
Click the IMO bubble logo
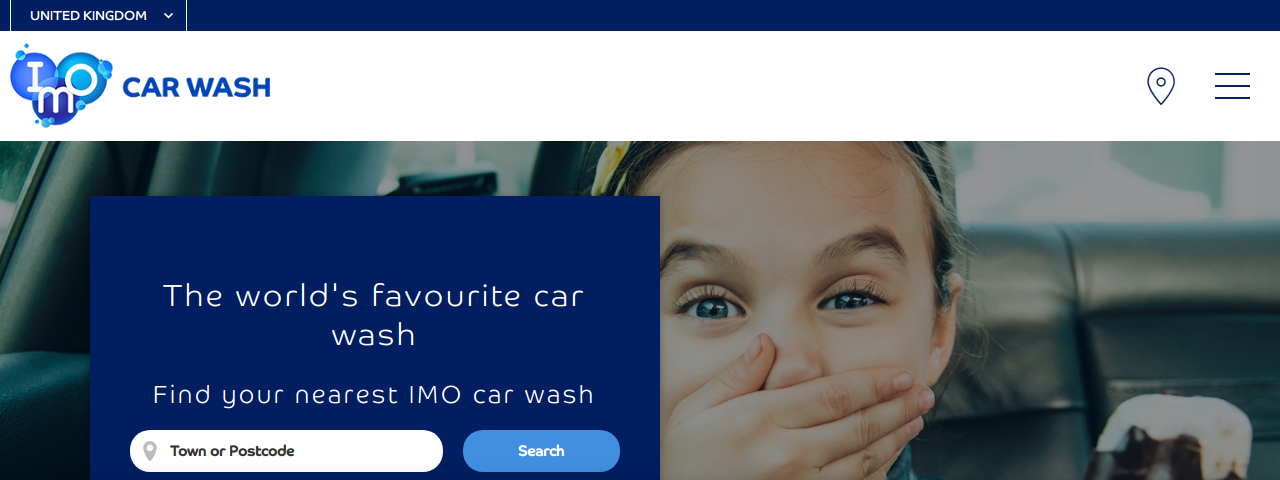60,85
